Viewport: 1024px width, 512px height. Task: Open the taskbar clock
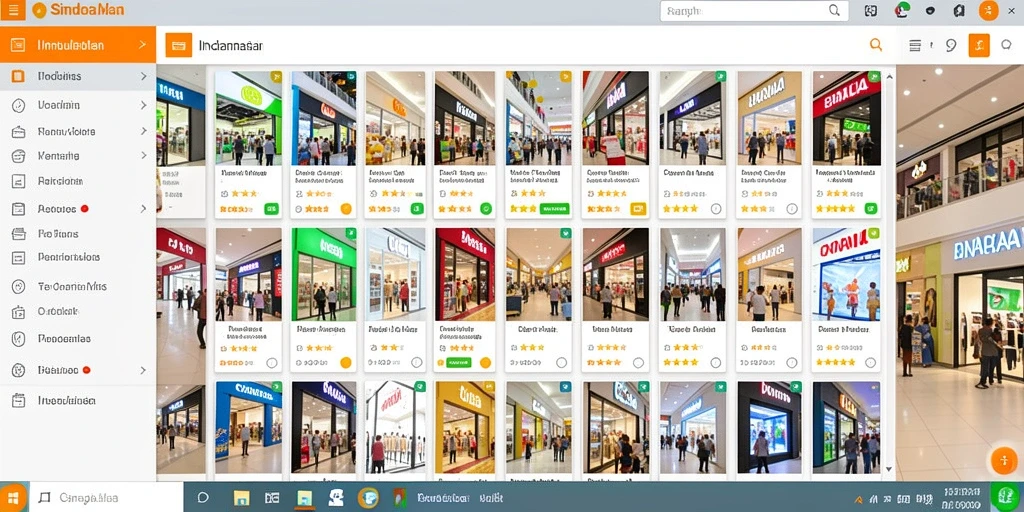[962, 498]
